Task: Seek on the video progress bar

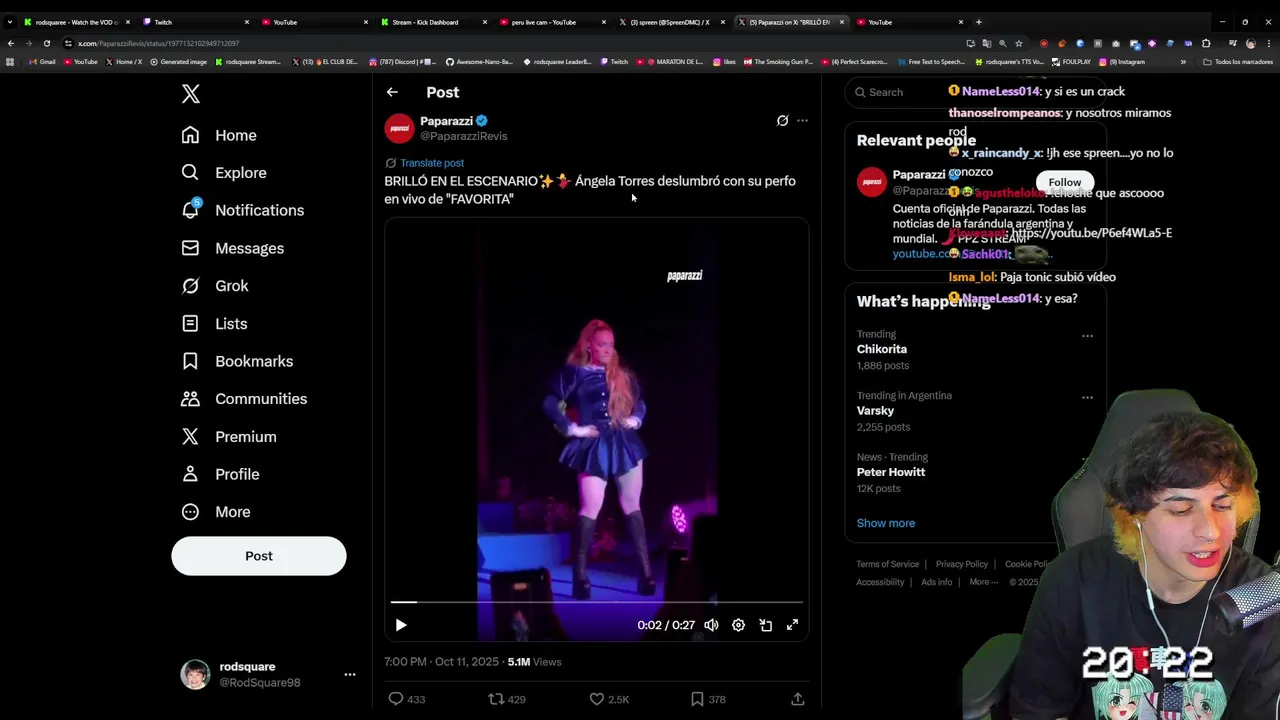Action: pyautogui.click(x=597, y=602)
